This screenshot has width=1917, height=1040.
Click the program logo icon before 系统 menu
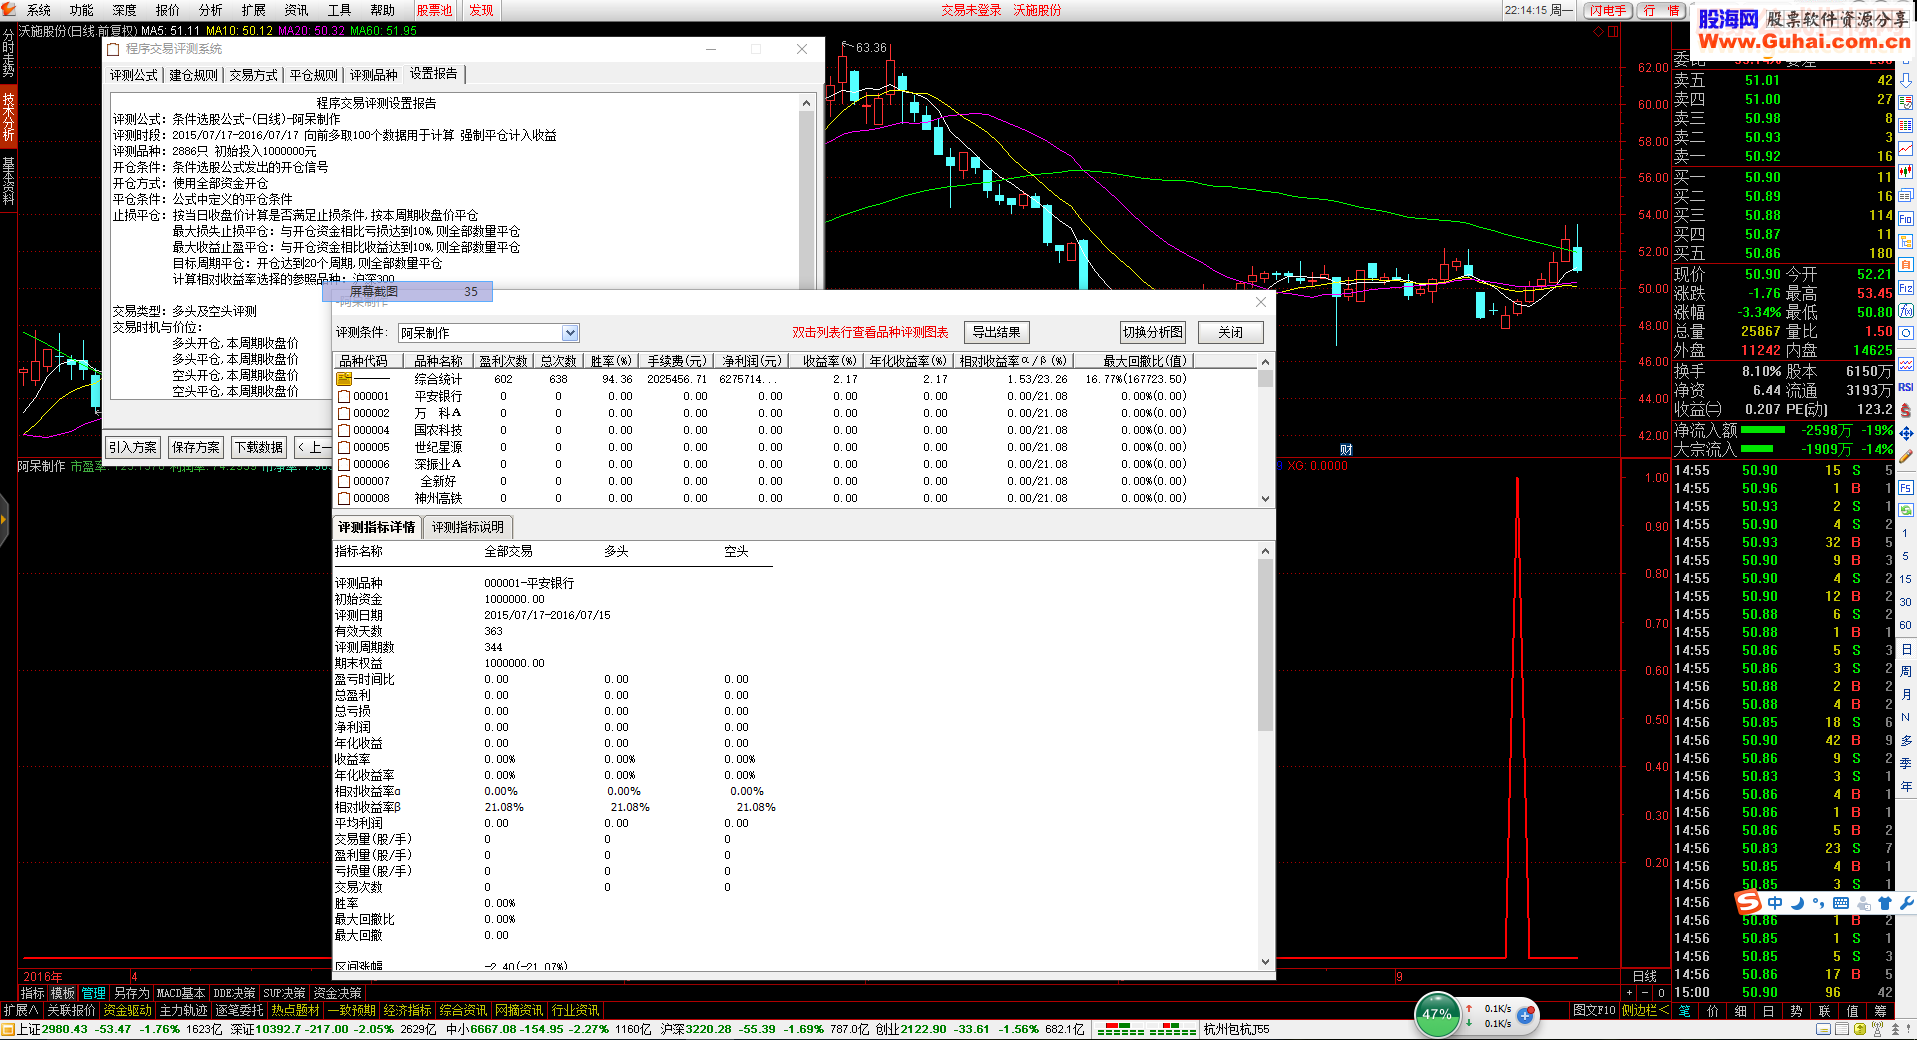pos(9,10)
